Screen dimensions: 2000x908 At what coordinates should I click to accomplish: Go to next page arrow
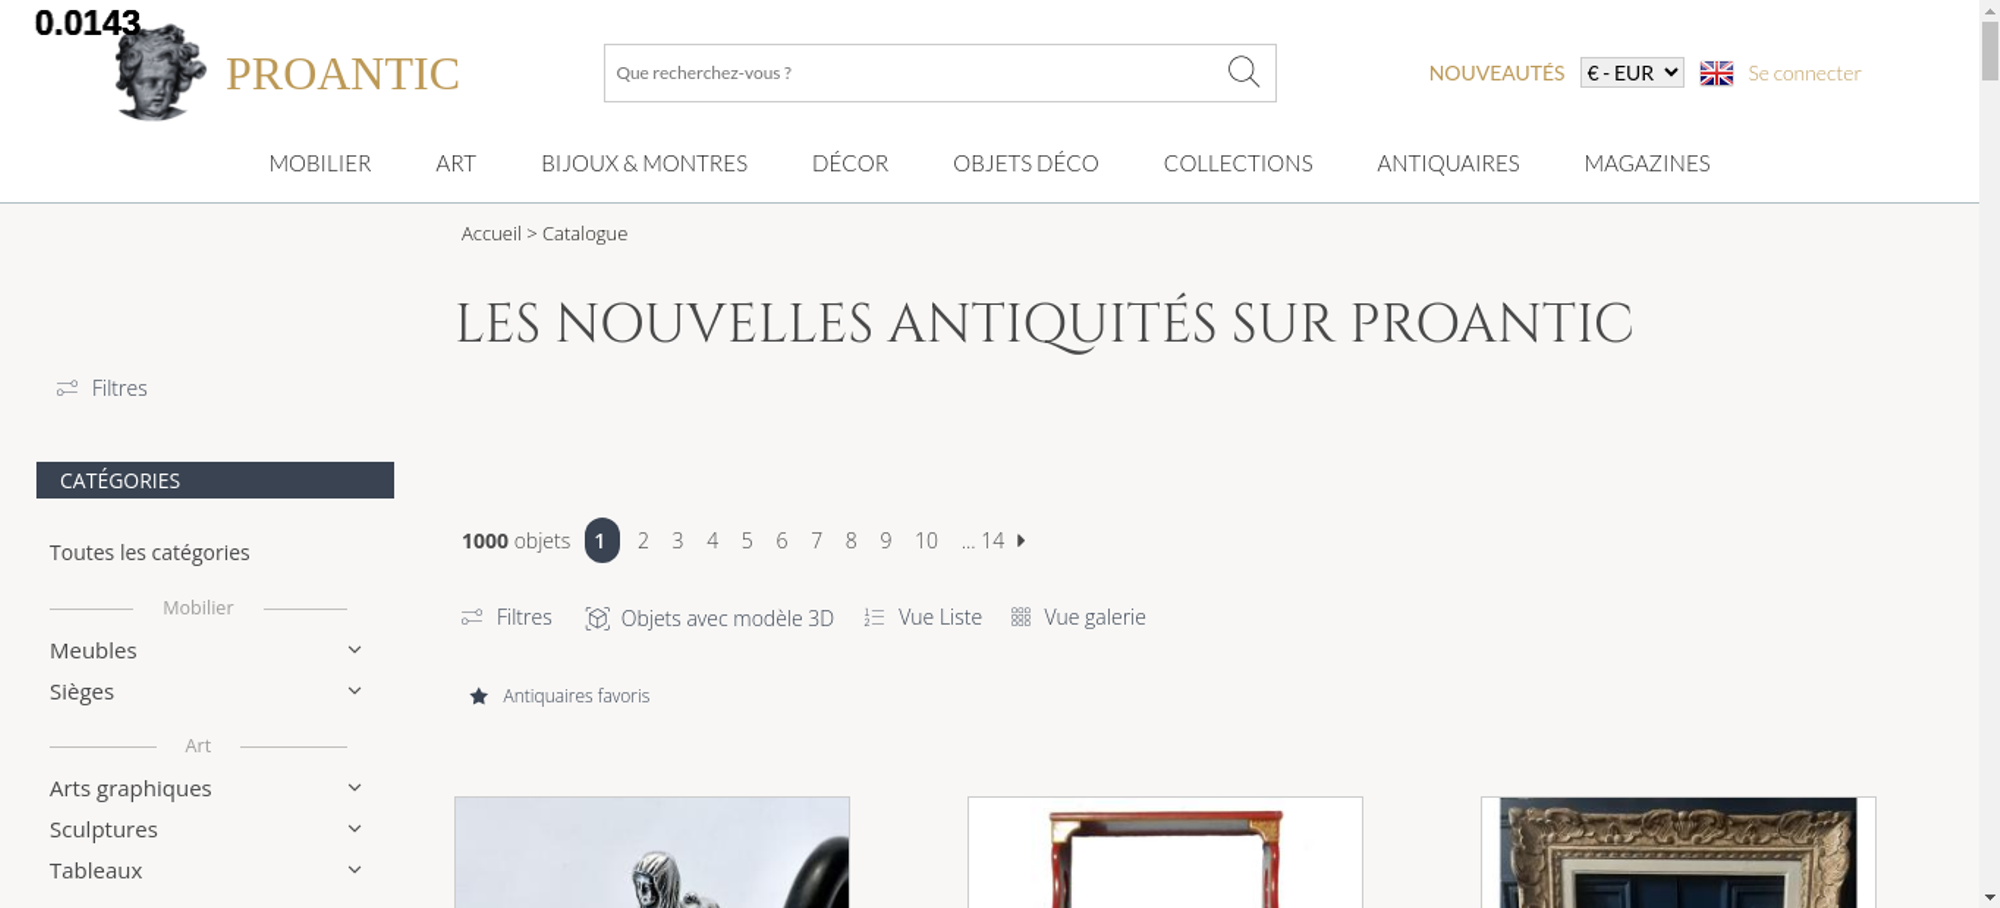tap(1021, 540)
